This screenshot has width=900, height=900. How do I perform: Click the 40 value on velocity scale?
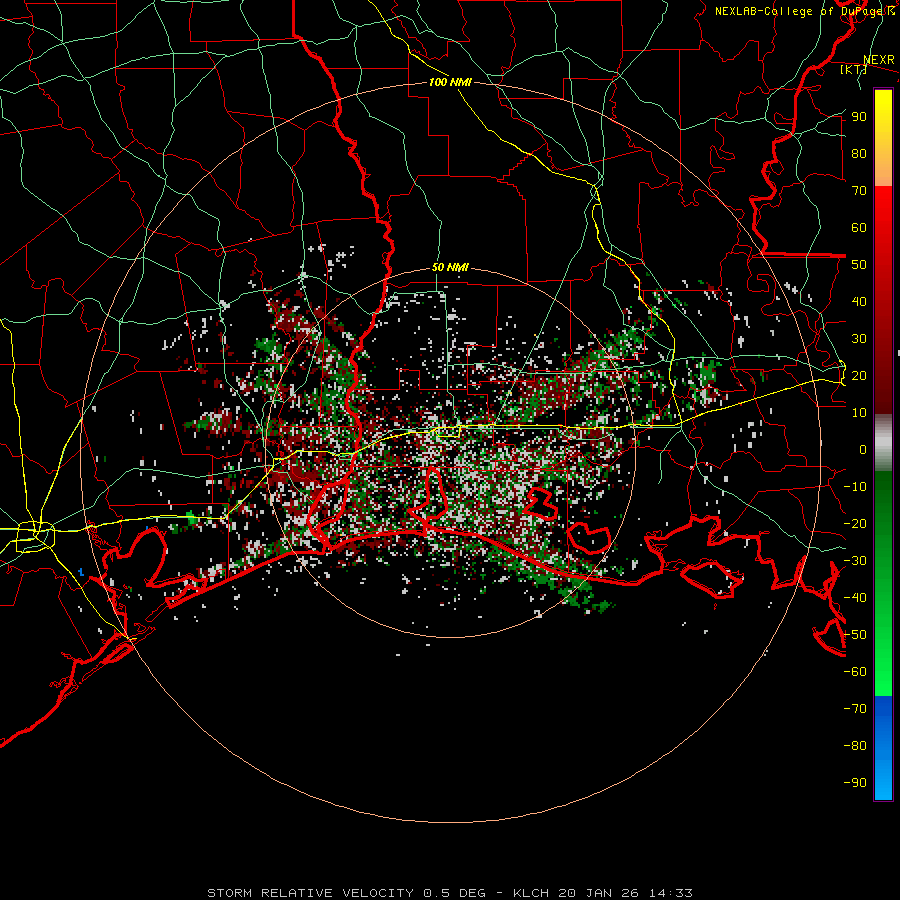(x=859, y=302)
